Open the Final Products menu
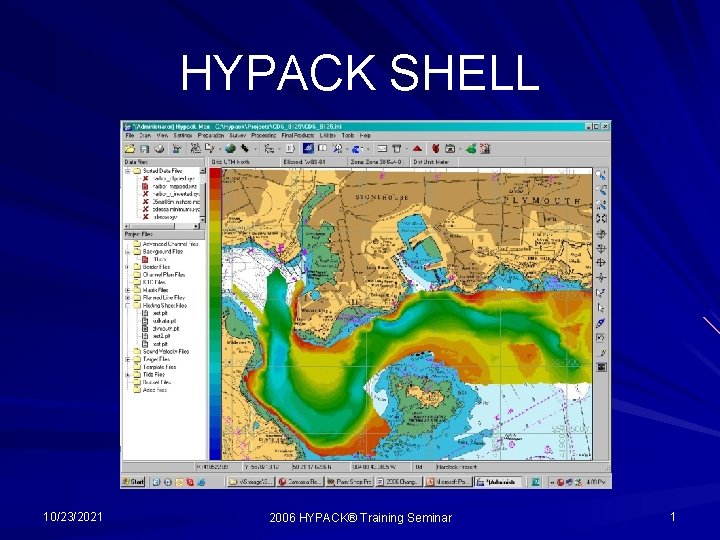 click(298, 135)
